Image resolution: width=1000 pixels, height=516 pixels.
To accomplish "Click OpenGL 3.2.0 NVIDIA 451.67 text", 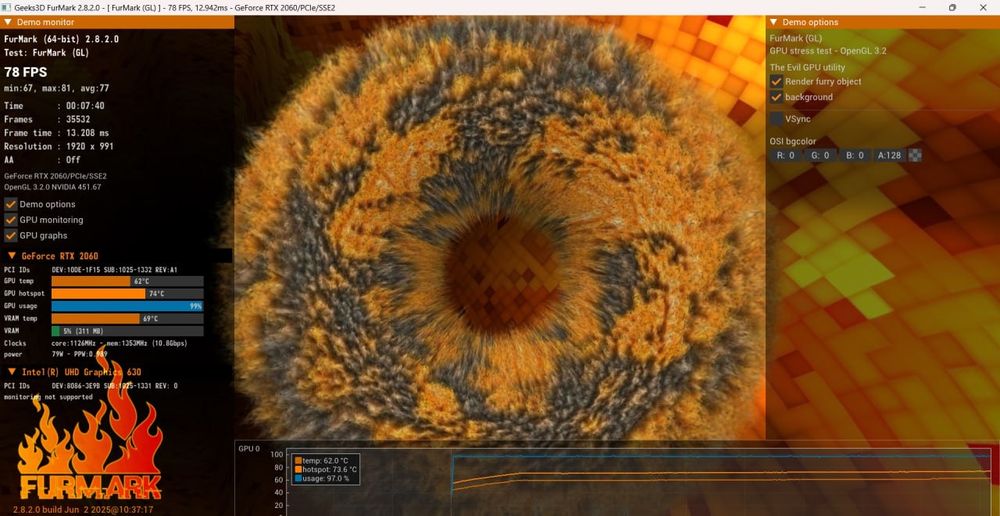I will pos(52,188).
